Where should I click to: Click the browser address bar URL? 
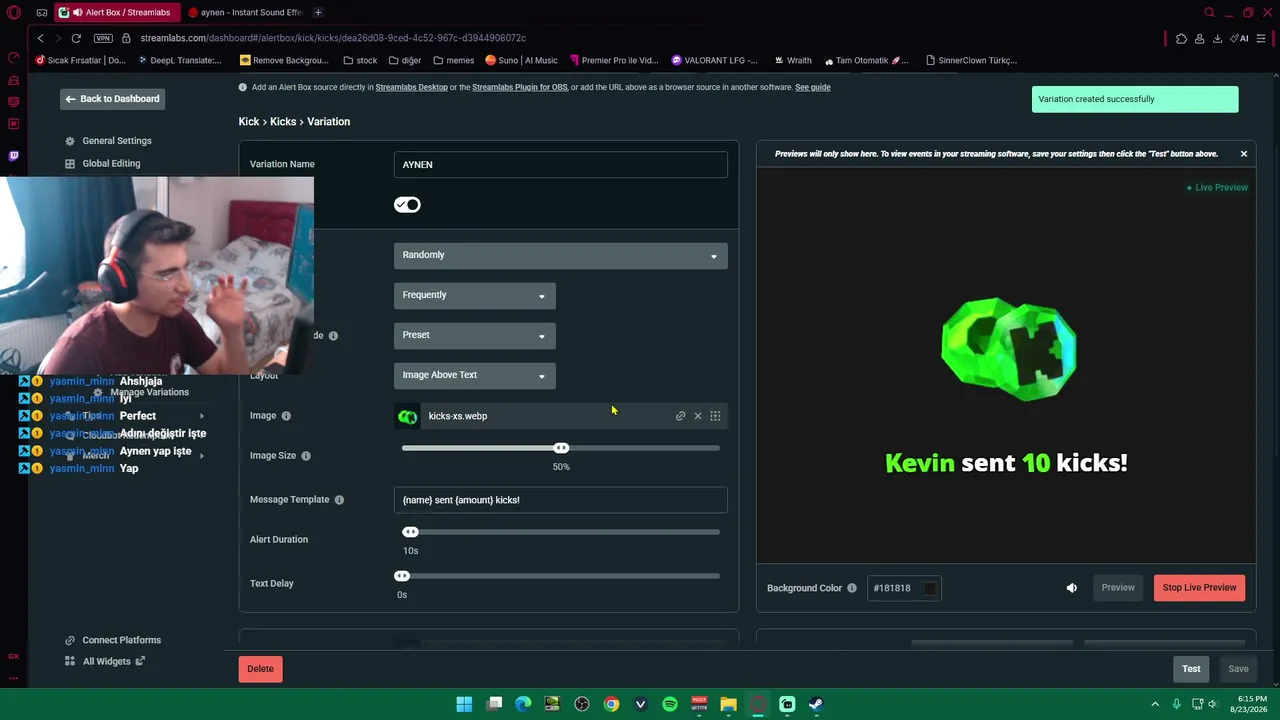pyautogui.click(x=333, y=38)
